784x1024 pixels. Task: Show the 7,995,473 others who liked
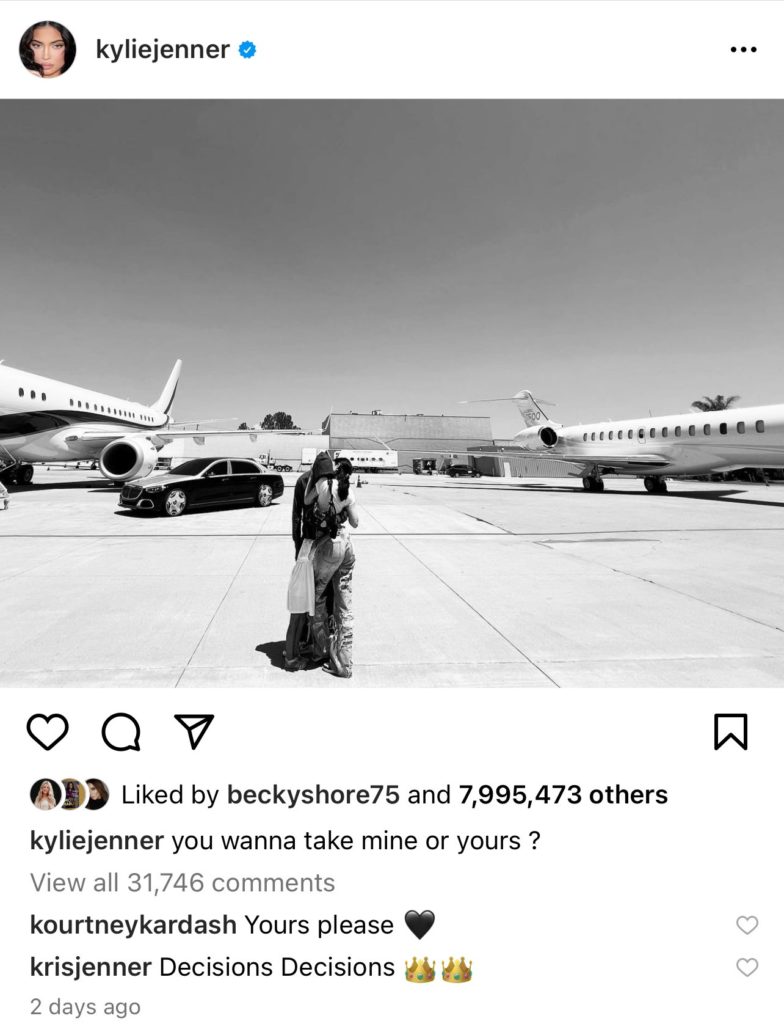(563, 795)
